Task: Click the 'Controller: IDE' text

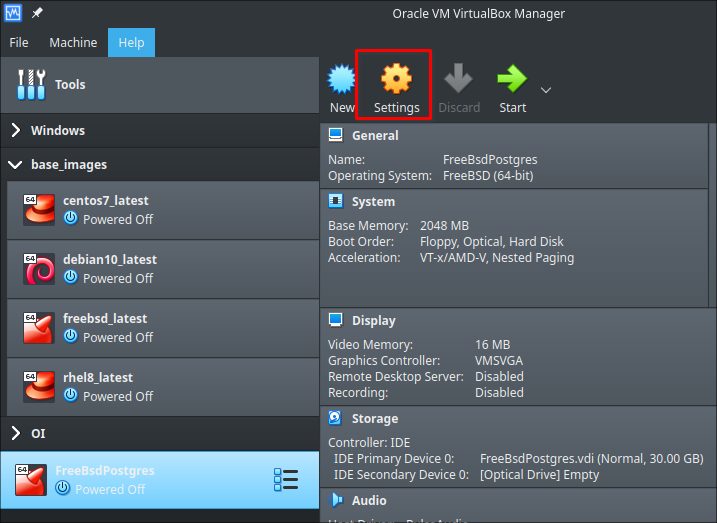Action: click(369, 443)
